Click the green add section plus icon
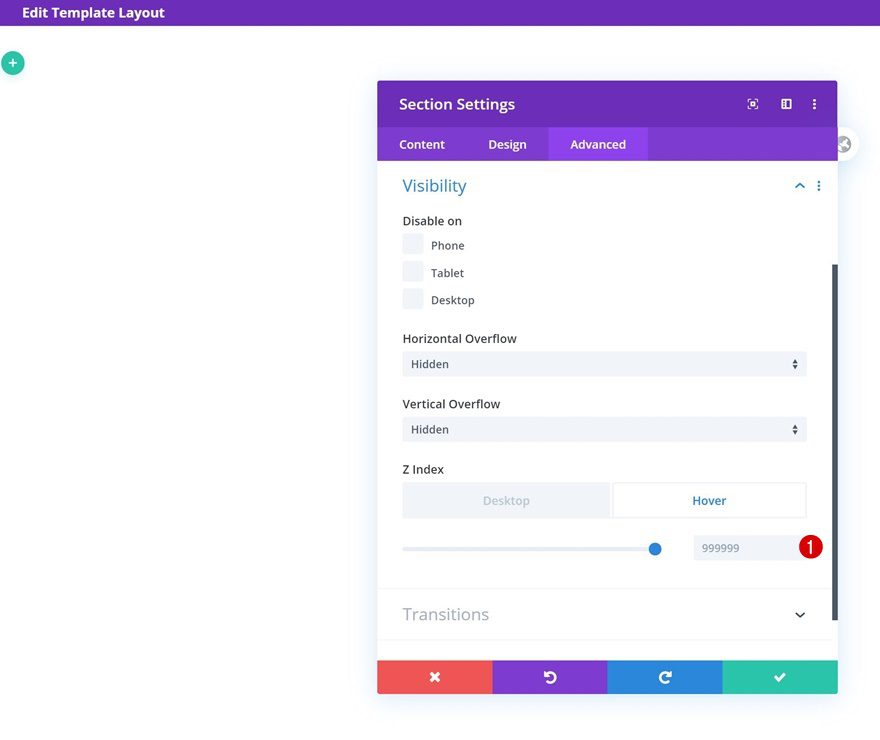 12,63
